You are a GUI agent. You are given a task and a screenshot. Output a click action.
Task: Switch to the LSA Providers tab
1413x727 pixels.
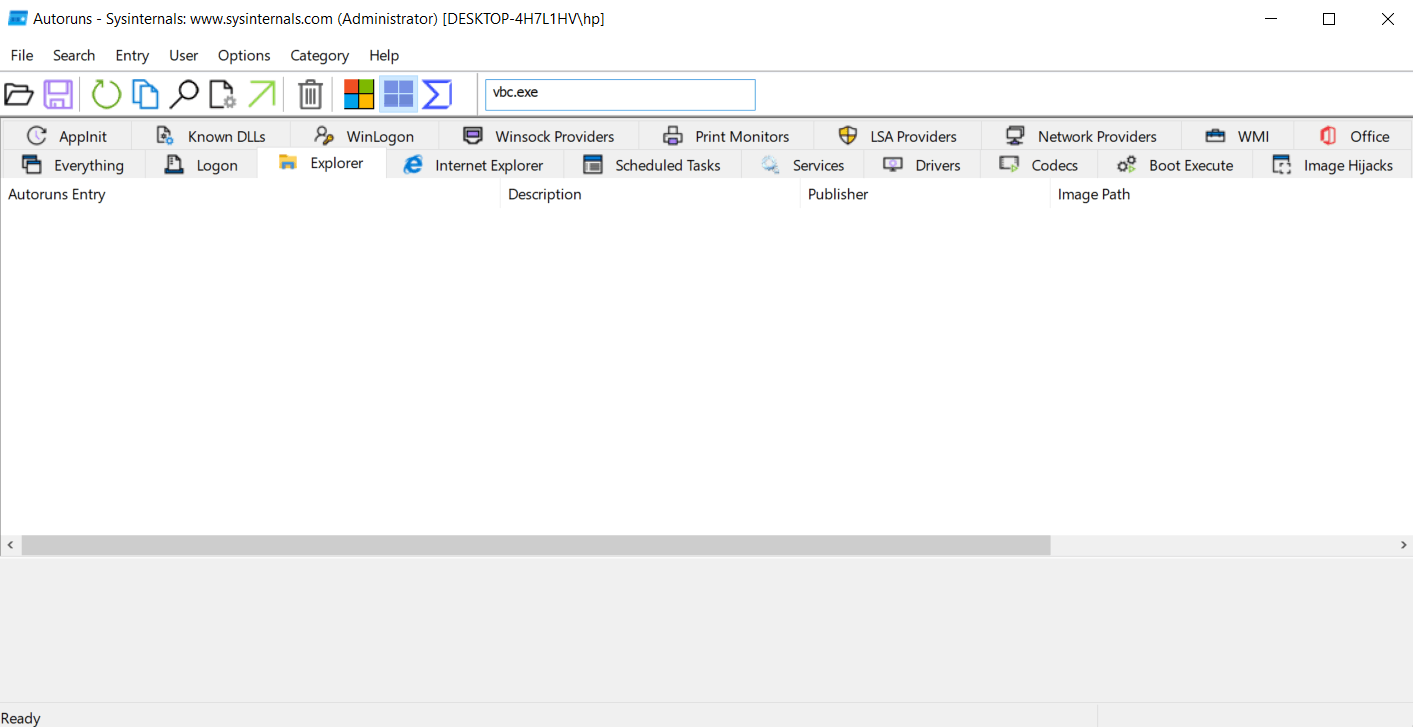point(898,136)
